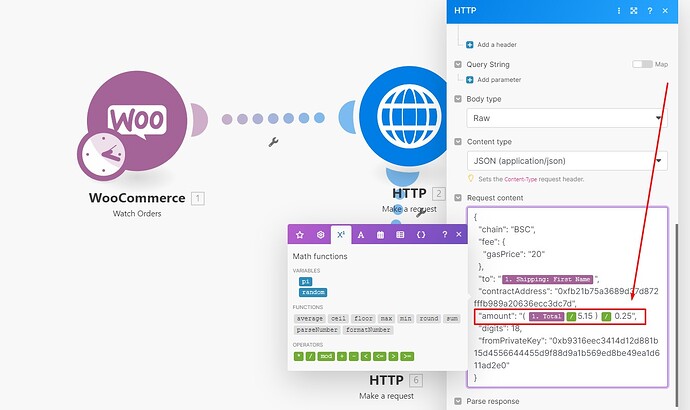Insert the multiply * operator
690x410 pixels.
(299, 356)
